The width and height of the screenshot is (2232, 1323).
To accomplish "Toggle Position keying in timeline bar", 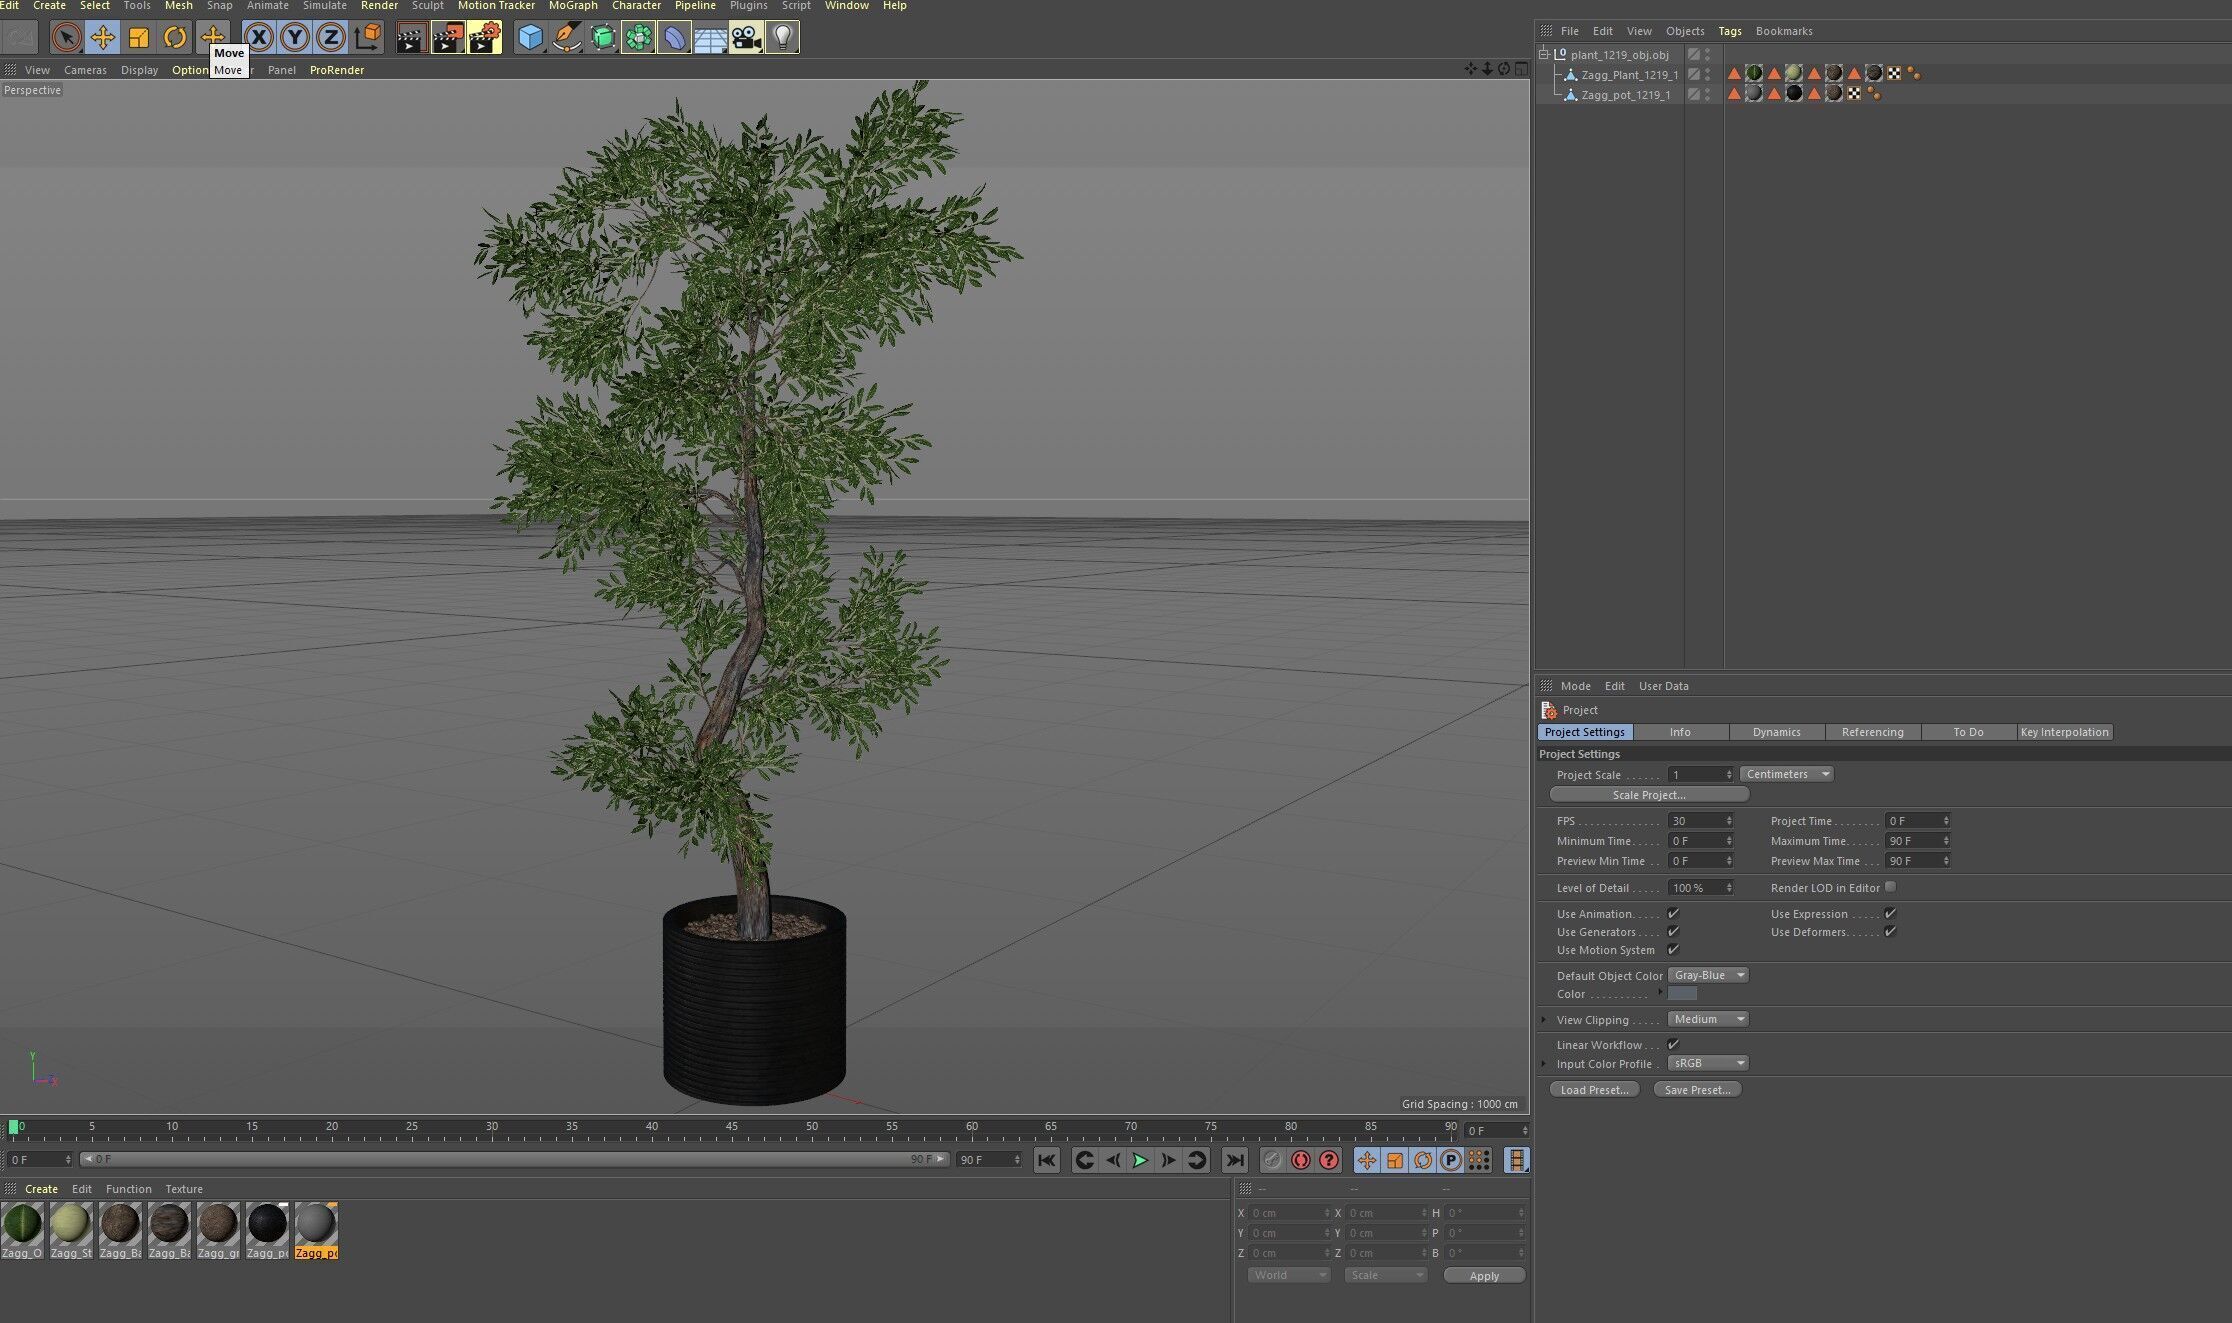I will 1367,1160.
